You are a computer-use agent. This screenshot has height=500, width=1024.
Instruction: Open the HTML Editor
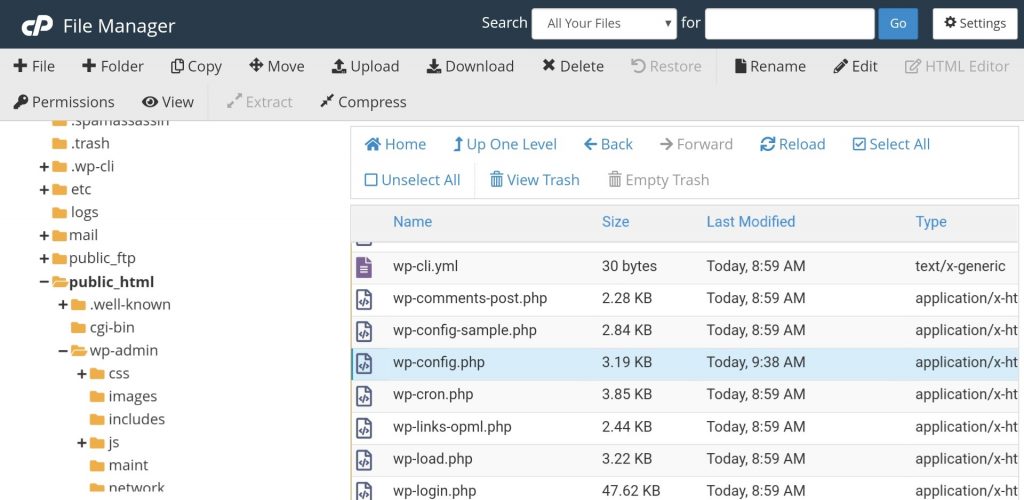point(957,66)
